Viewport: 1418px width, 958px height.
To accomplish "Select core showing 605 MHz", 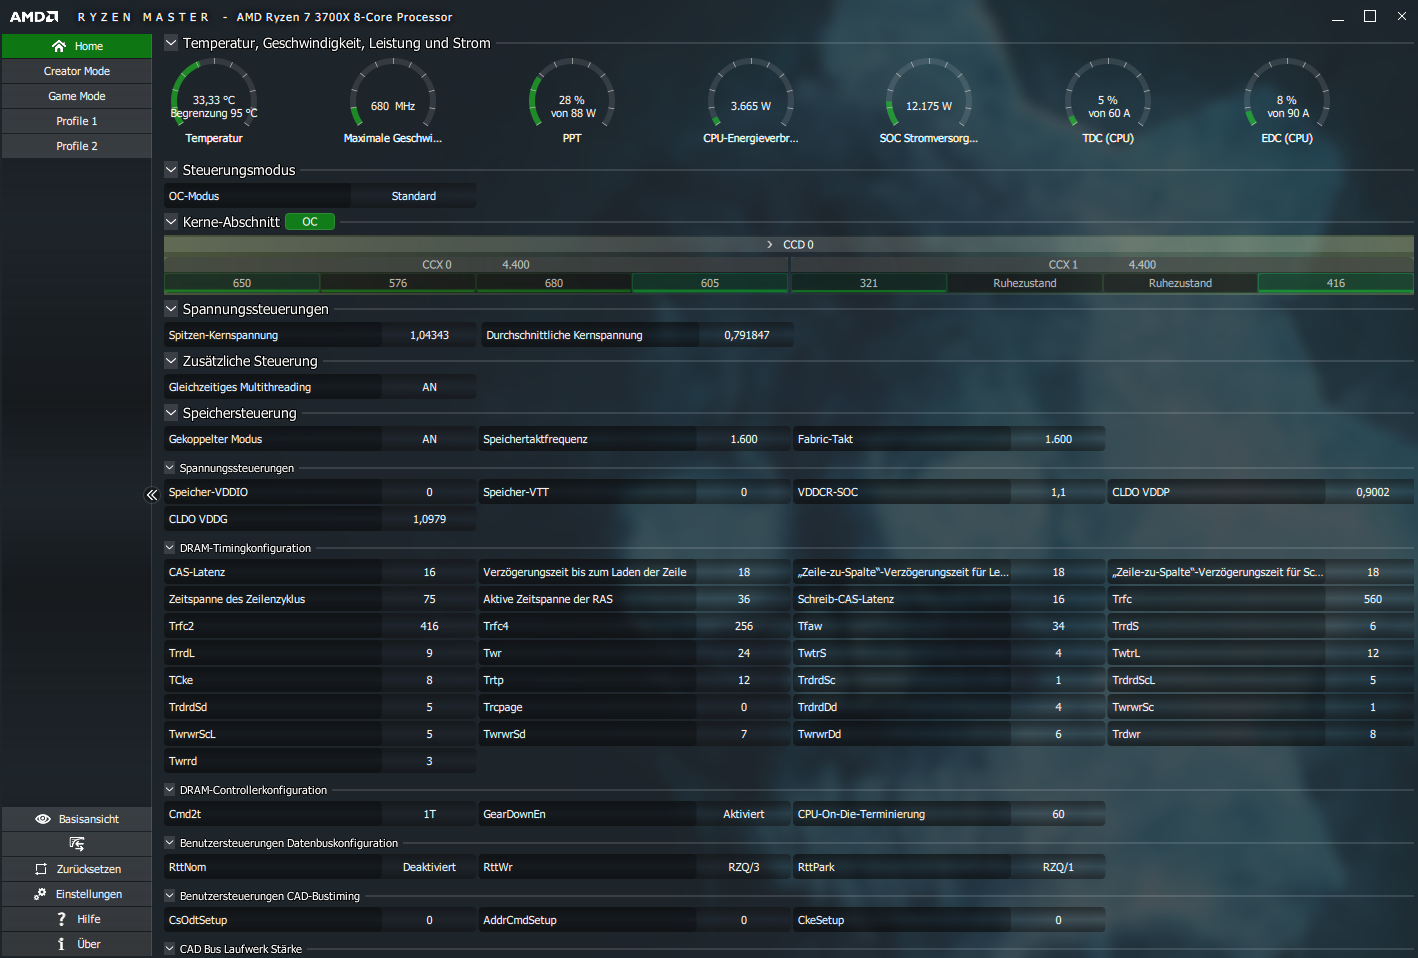I will [x=710, y=283].
